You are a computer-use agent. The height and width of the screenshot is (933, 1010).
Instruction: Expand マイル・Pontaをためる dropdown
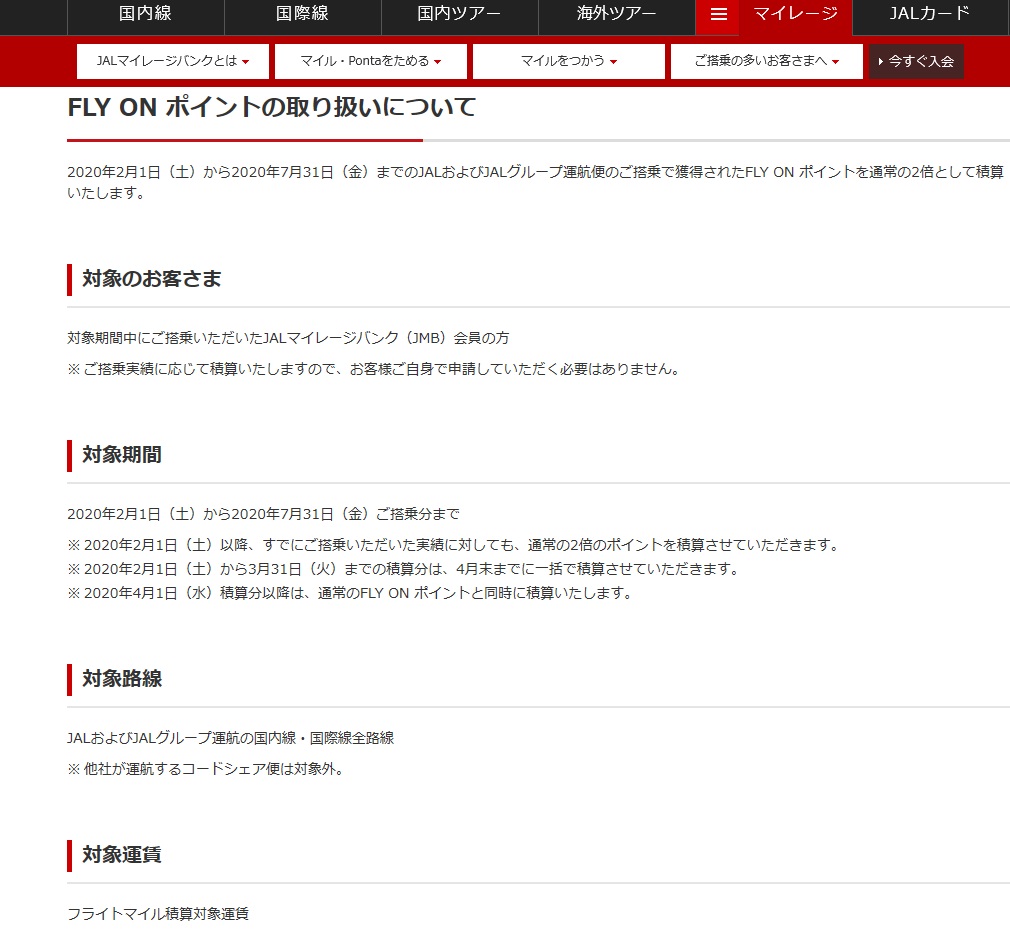371,61
